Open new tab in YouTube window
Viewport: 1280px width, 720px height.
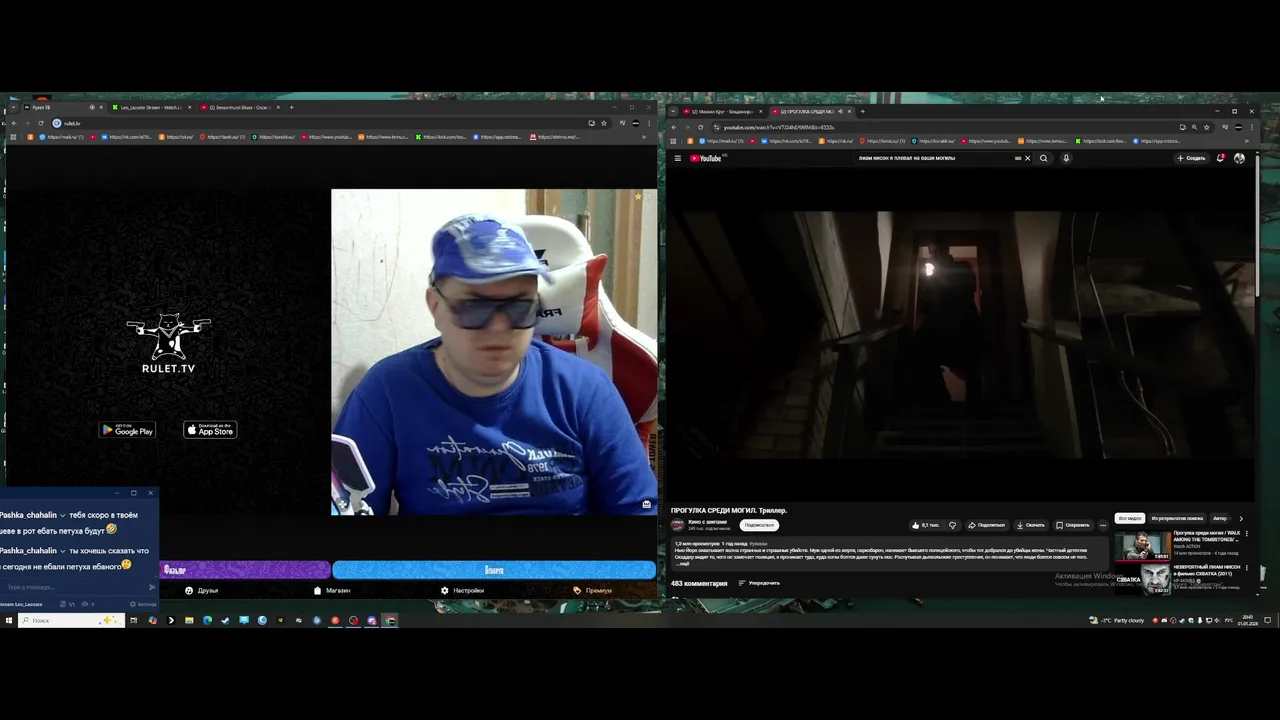pyautogui.click(x=862, y=111)
